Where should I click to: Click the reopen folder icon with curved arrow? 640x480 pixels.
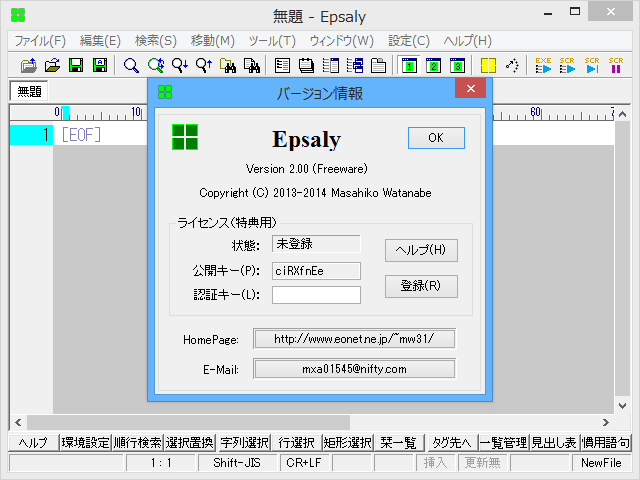[52, 65]
